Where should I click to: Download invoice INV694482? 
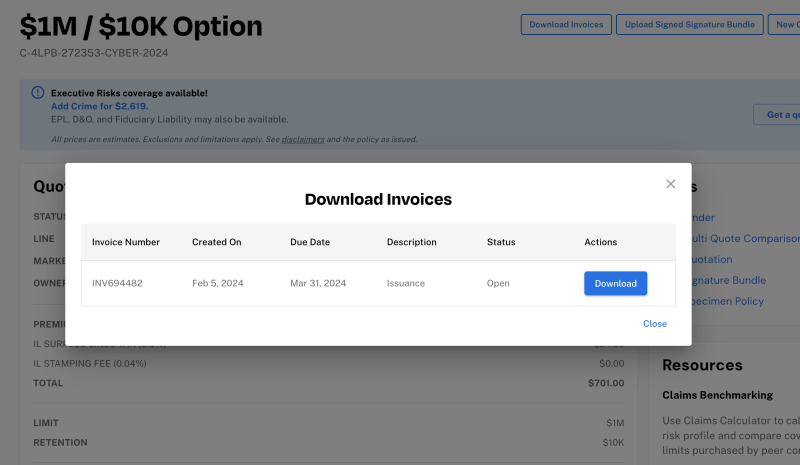pos(615,283)
